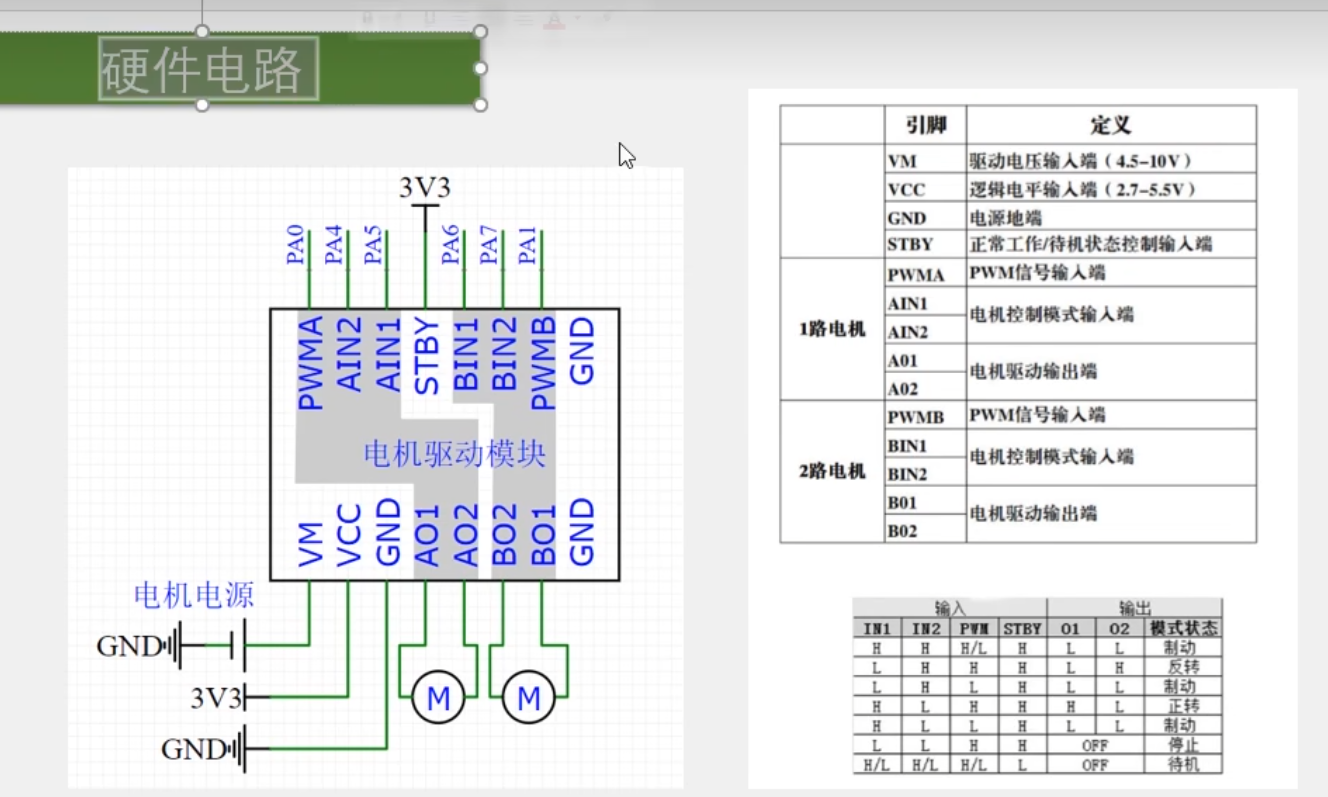
Task: Open the font color dropdown arrow
Action: tap(577, 17)
